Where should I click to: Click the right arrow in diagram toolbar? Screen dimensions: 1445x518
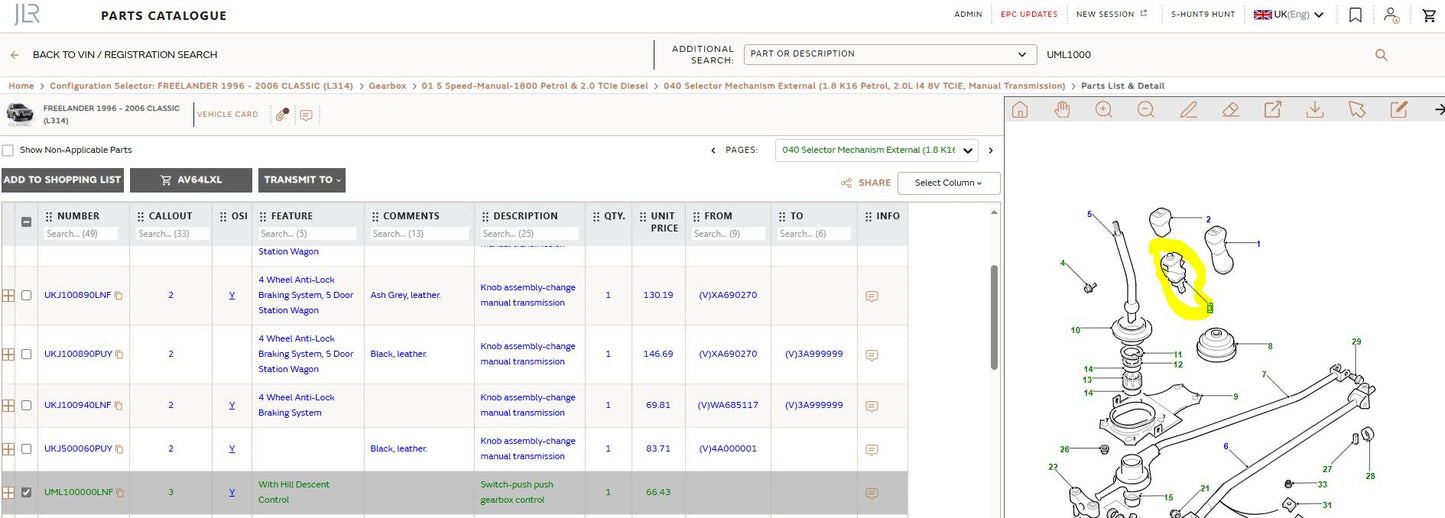pos(1439,110)
